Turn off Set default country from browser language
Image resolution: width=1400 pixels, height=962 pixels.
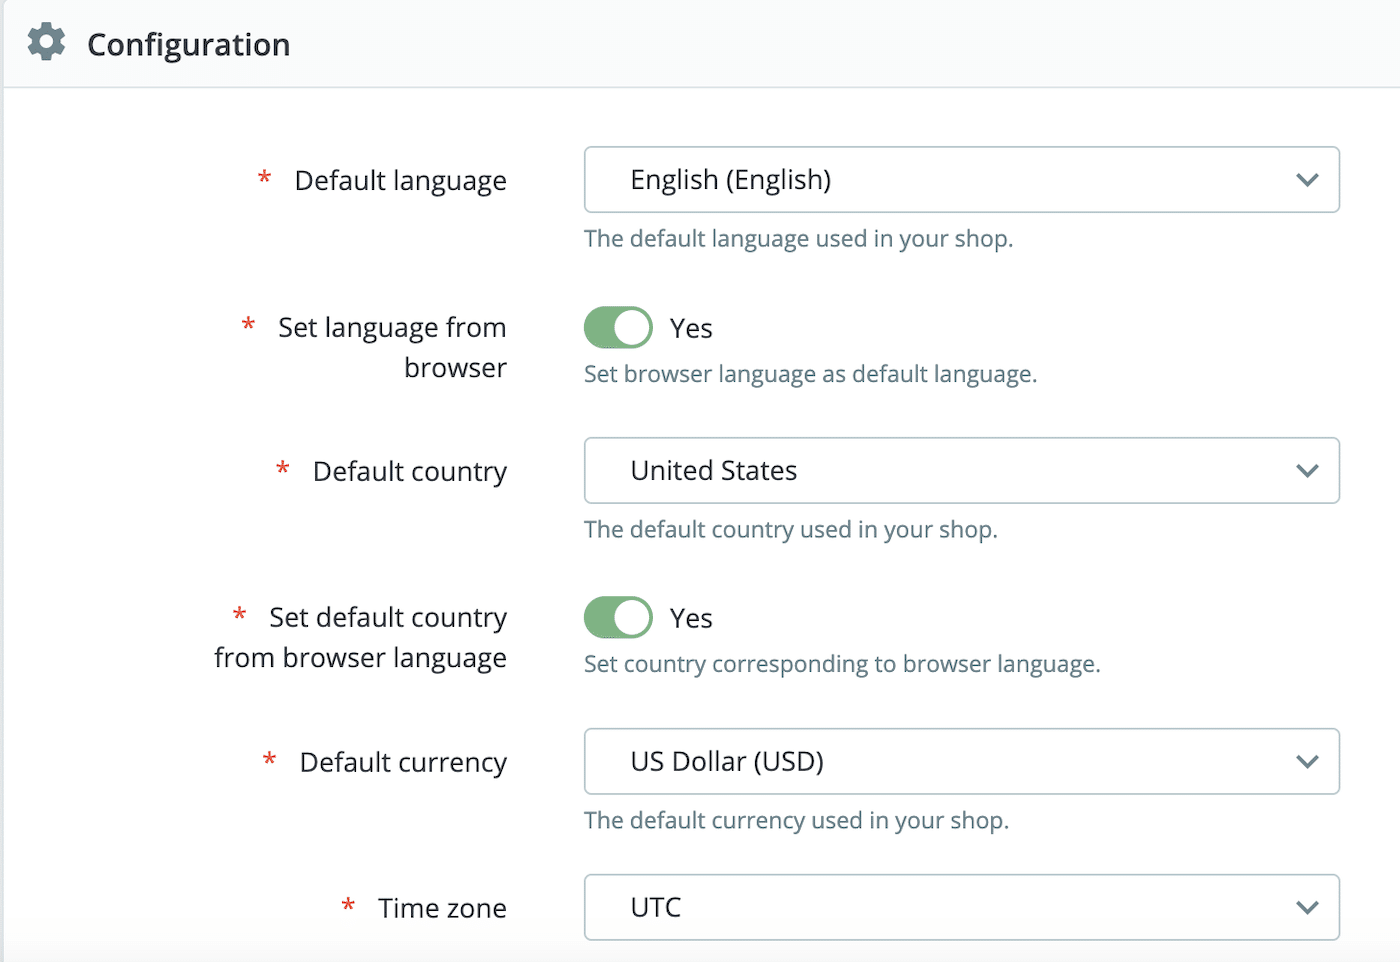[x=617, y=617]
